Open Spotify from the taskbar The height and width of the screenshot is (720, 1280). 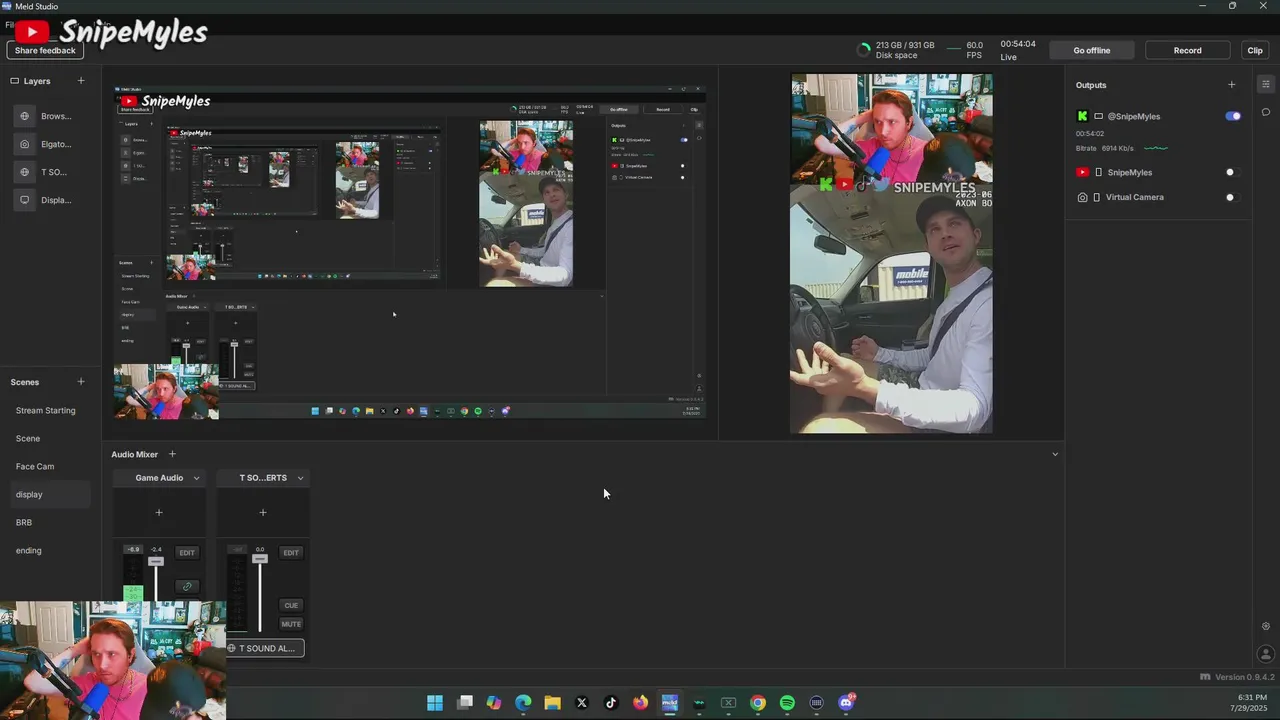click(x=787, y=703)
